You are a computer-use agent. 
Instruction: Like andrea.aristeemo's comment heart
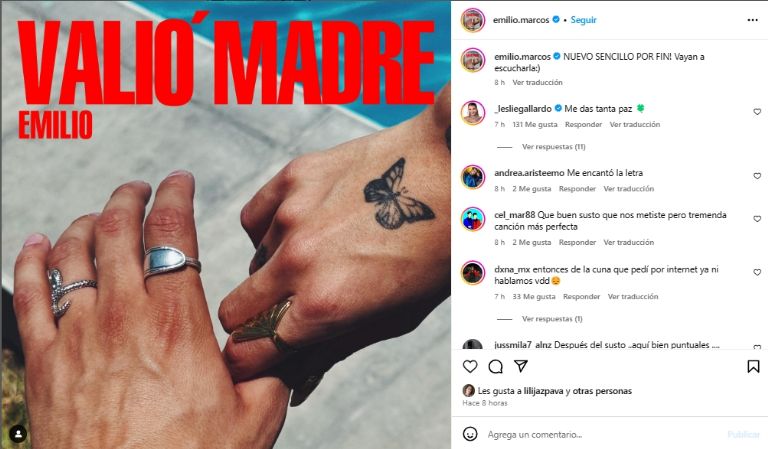(x=757, y=176)
